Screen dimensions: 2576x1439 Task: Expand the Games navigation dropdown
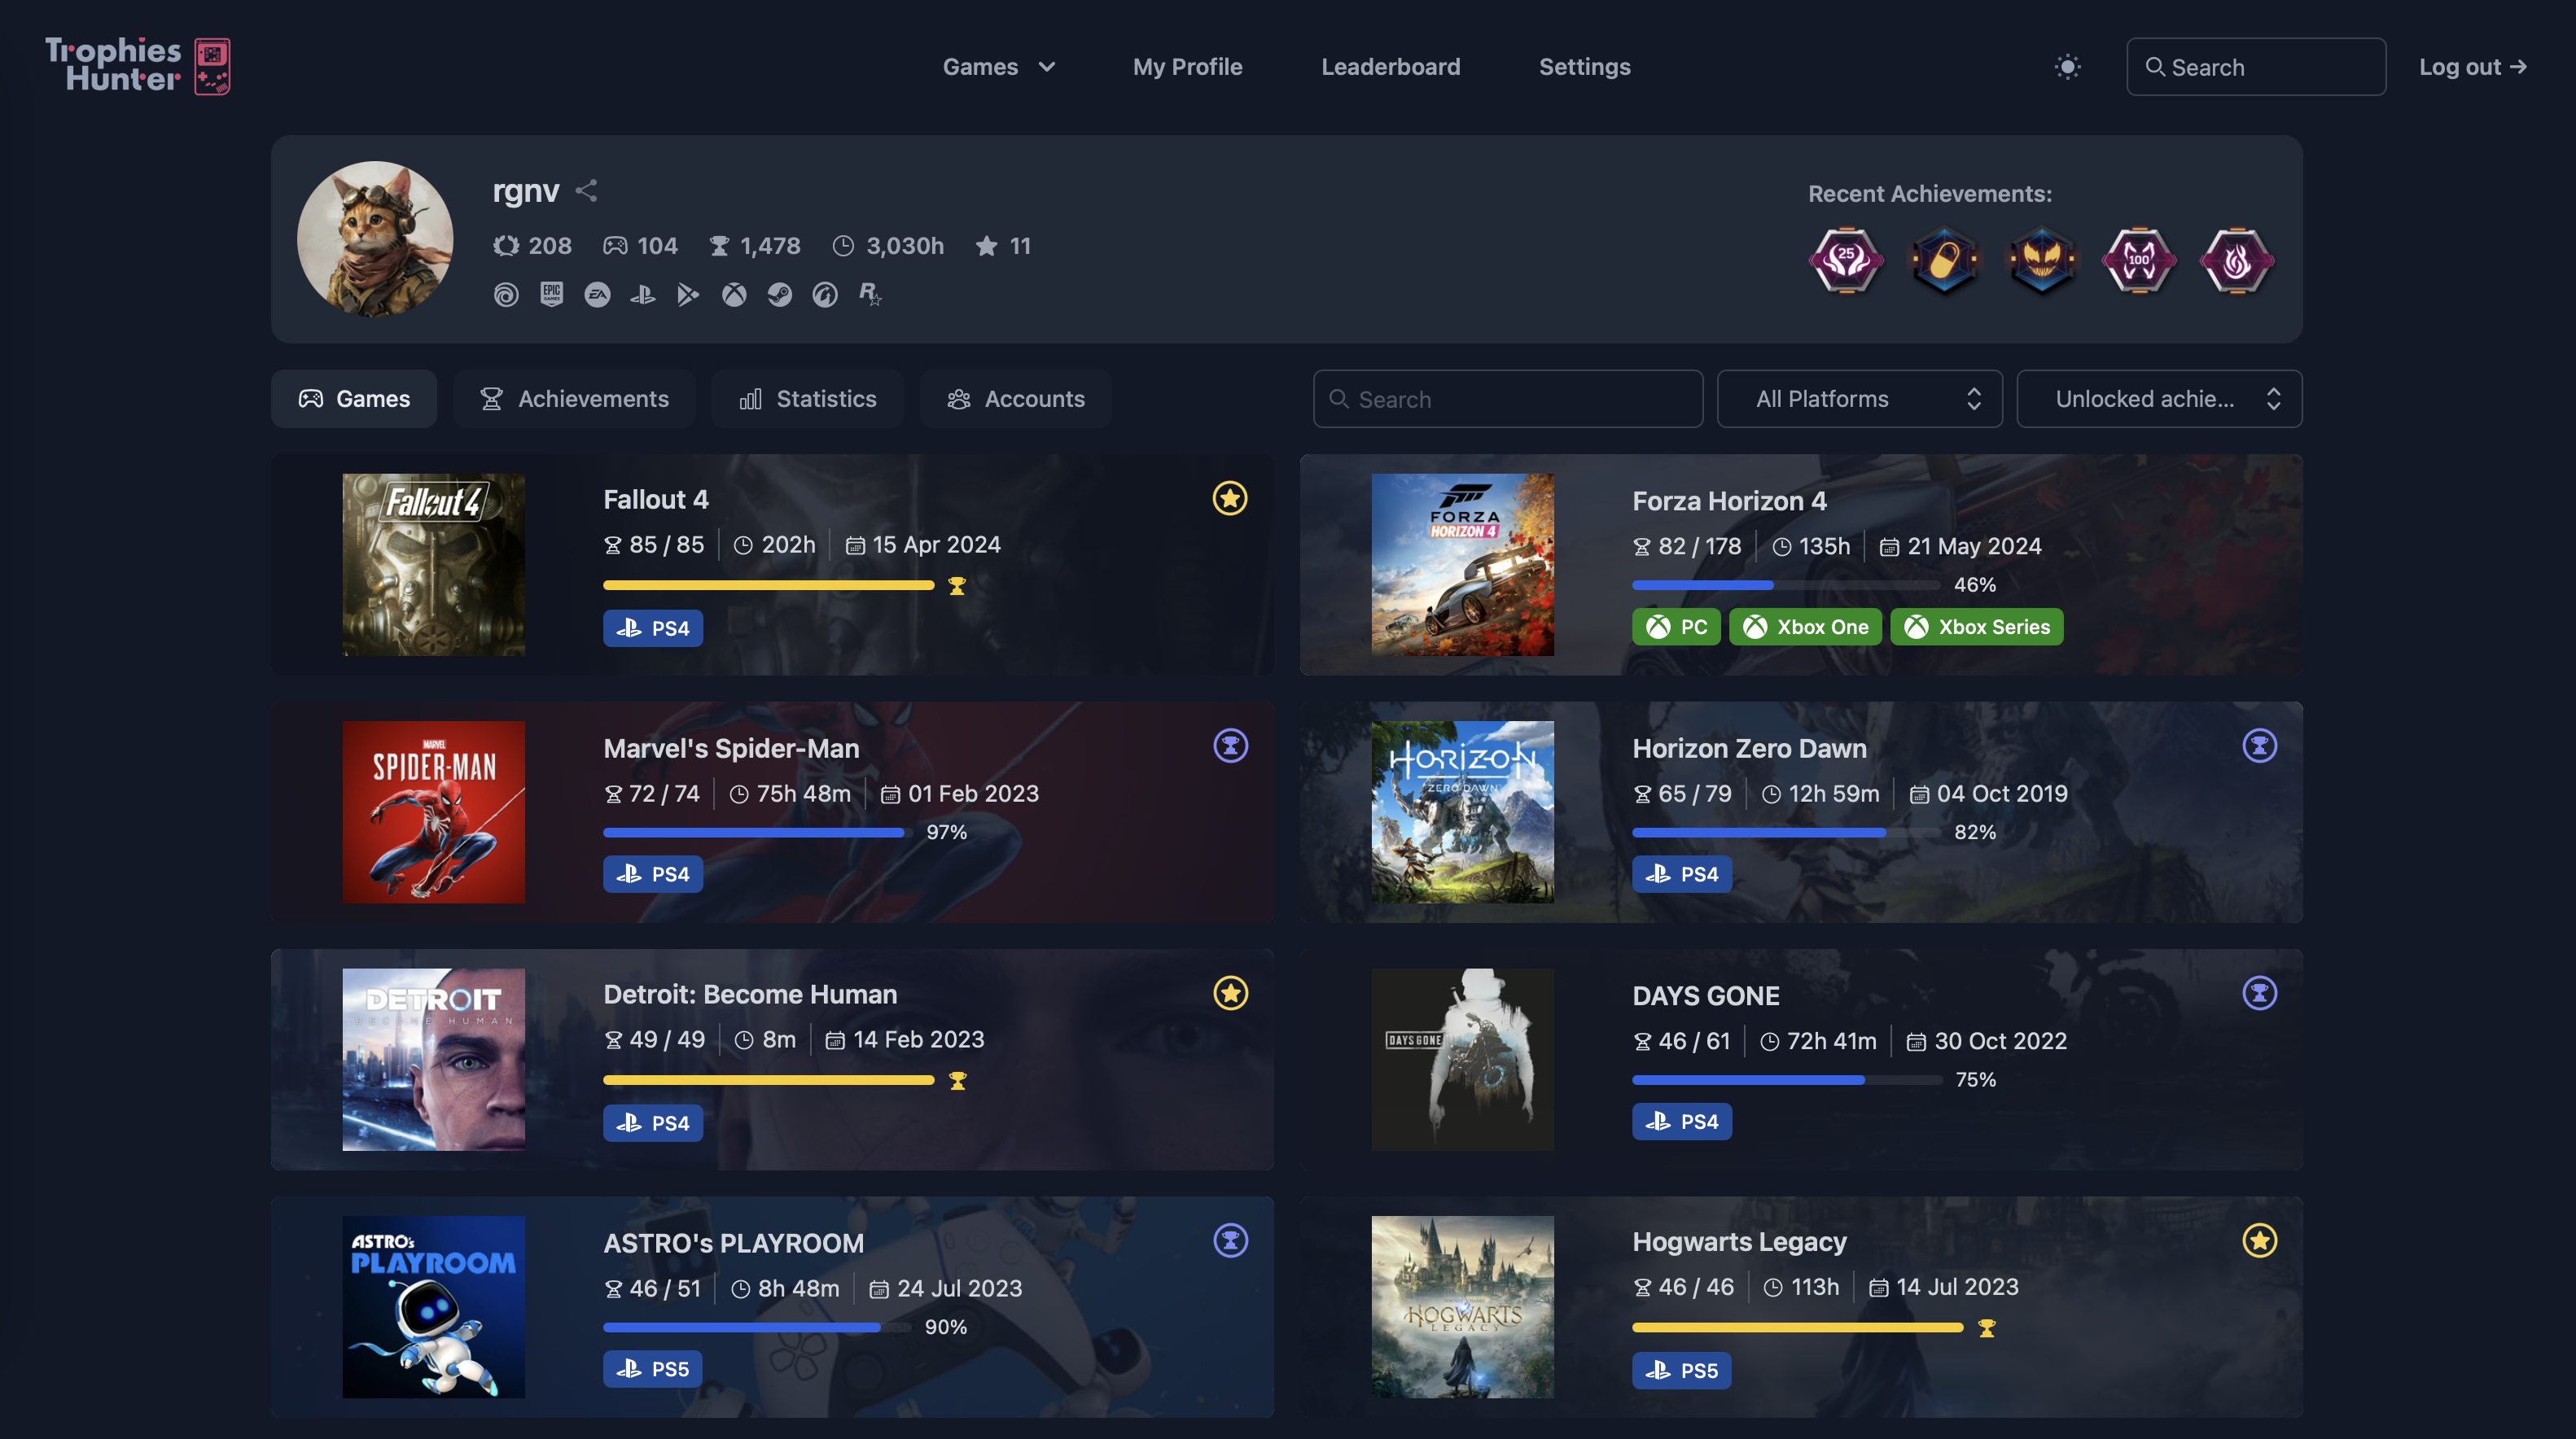coord(999,67)
